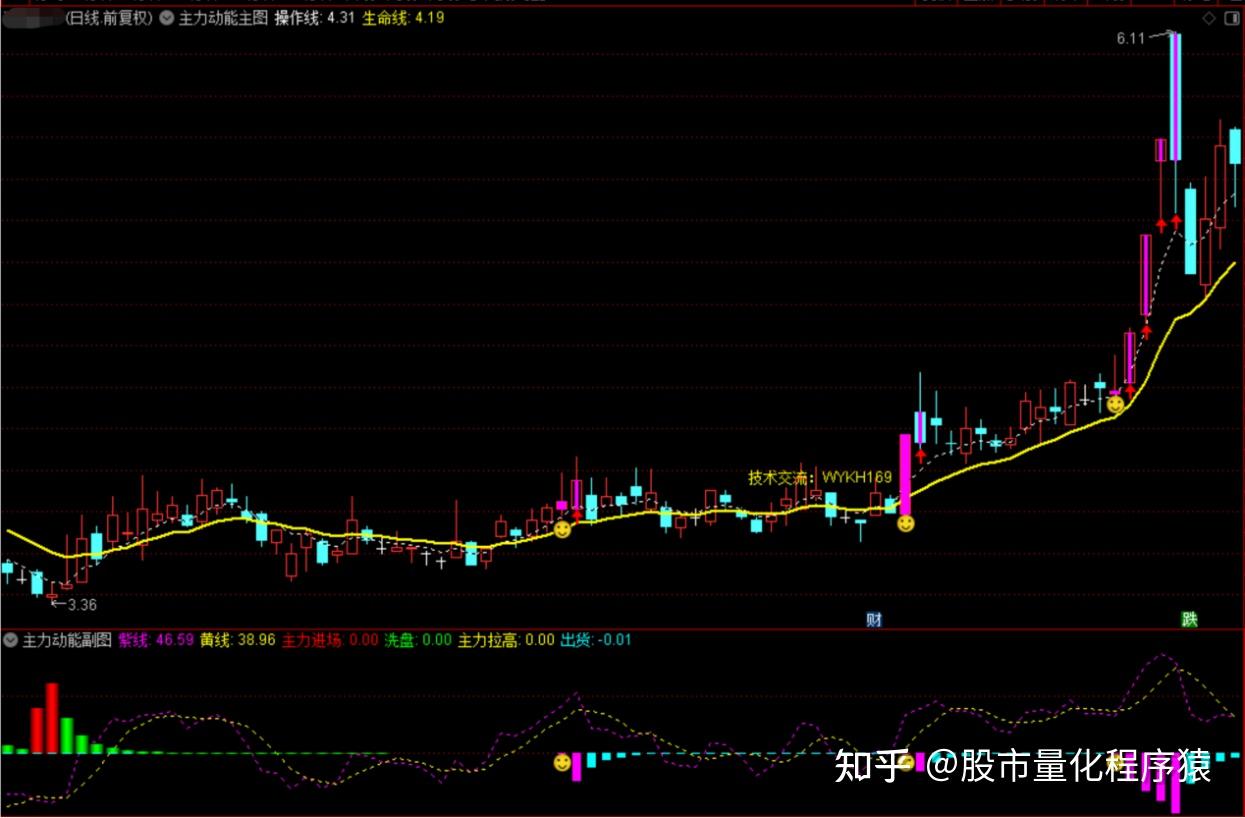Click the 主力进场: 0.00 readout

[330, 640]
